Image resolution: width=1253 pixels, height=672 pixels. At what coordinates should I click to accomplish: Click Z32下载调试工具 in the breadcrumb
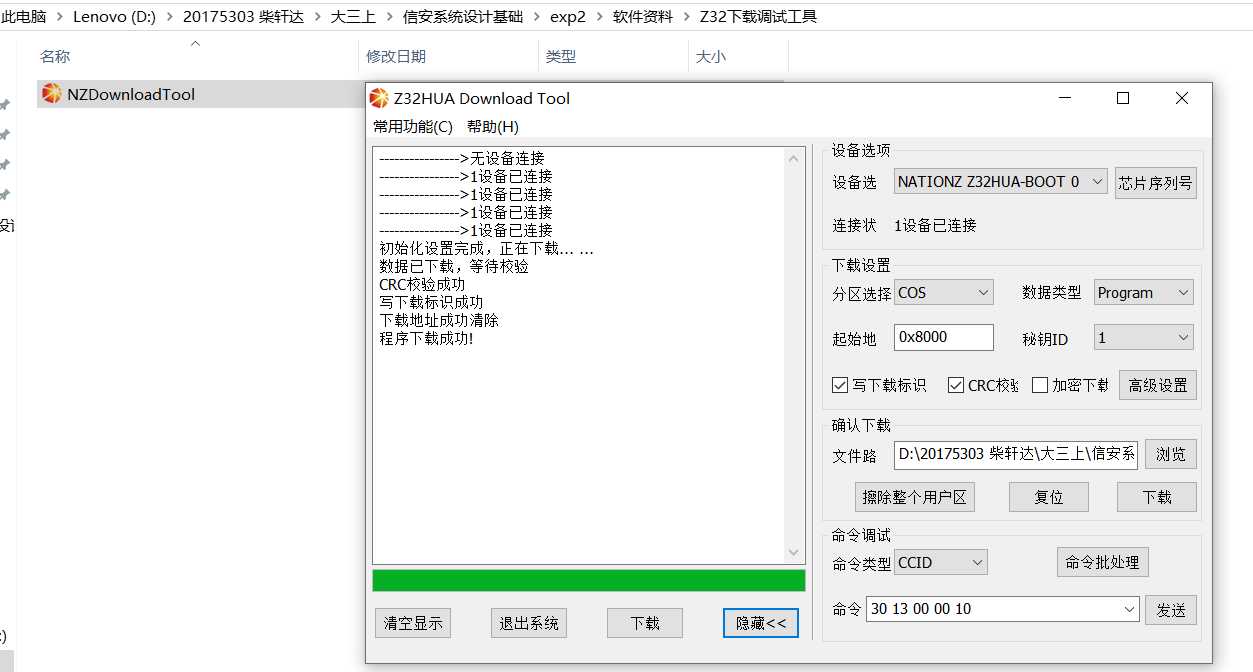click(758, 17)
